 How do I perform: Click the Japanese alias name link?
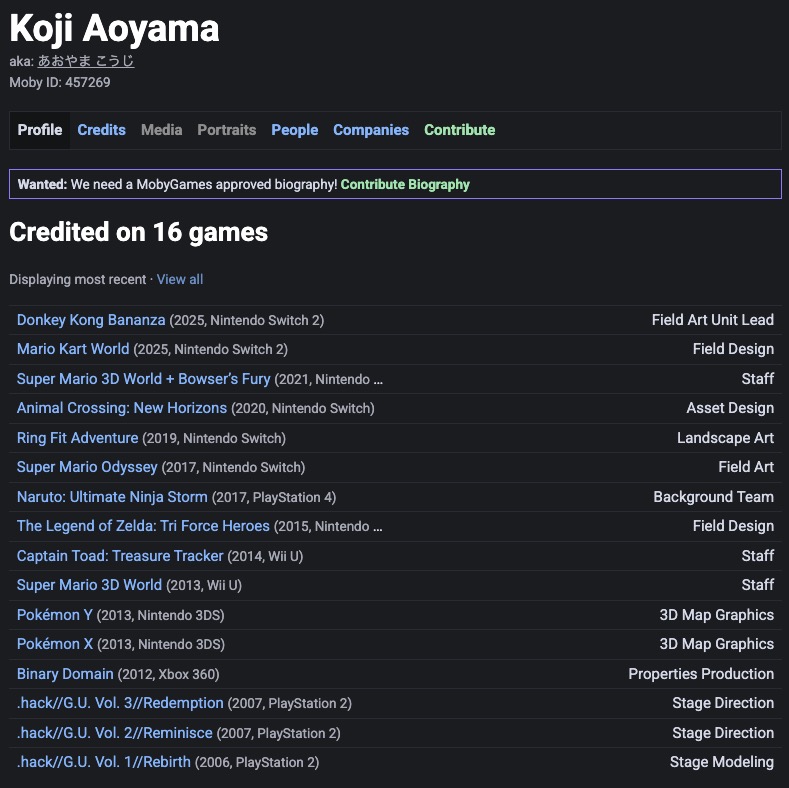tap(86, 61)
